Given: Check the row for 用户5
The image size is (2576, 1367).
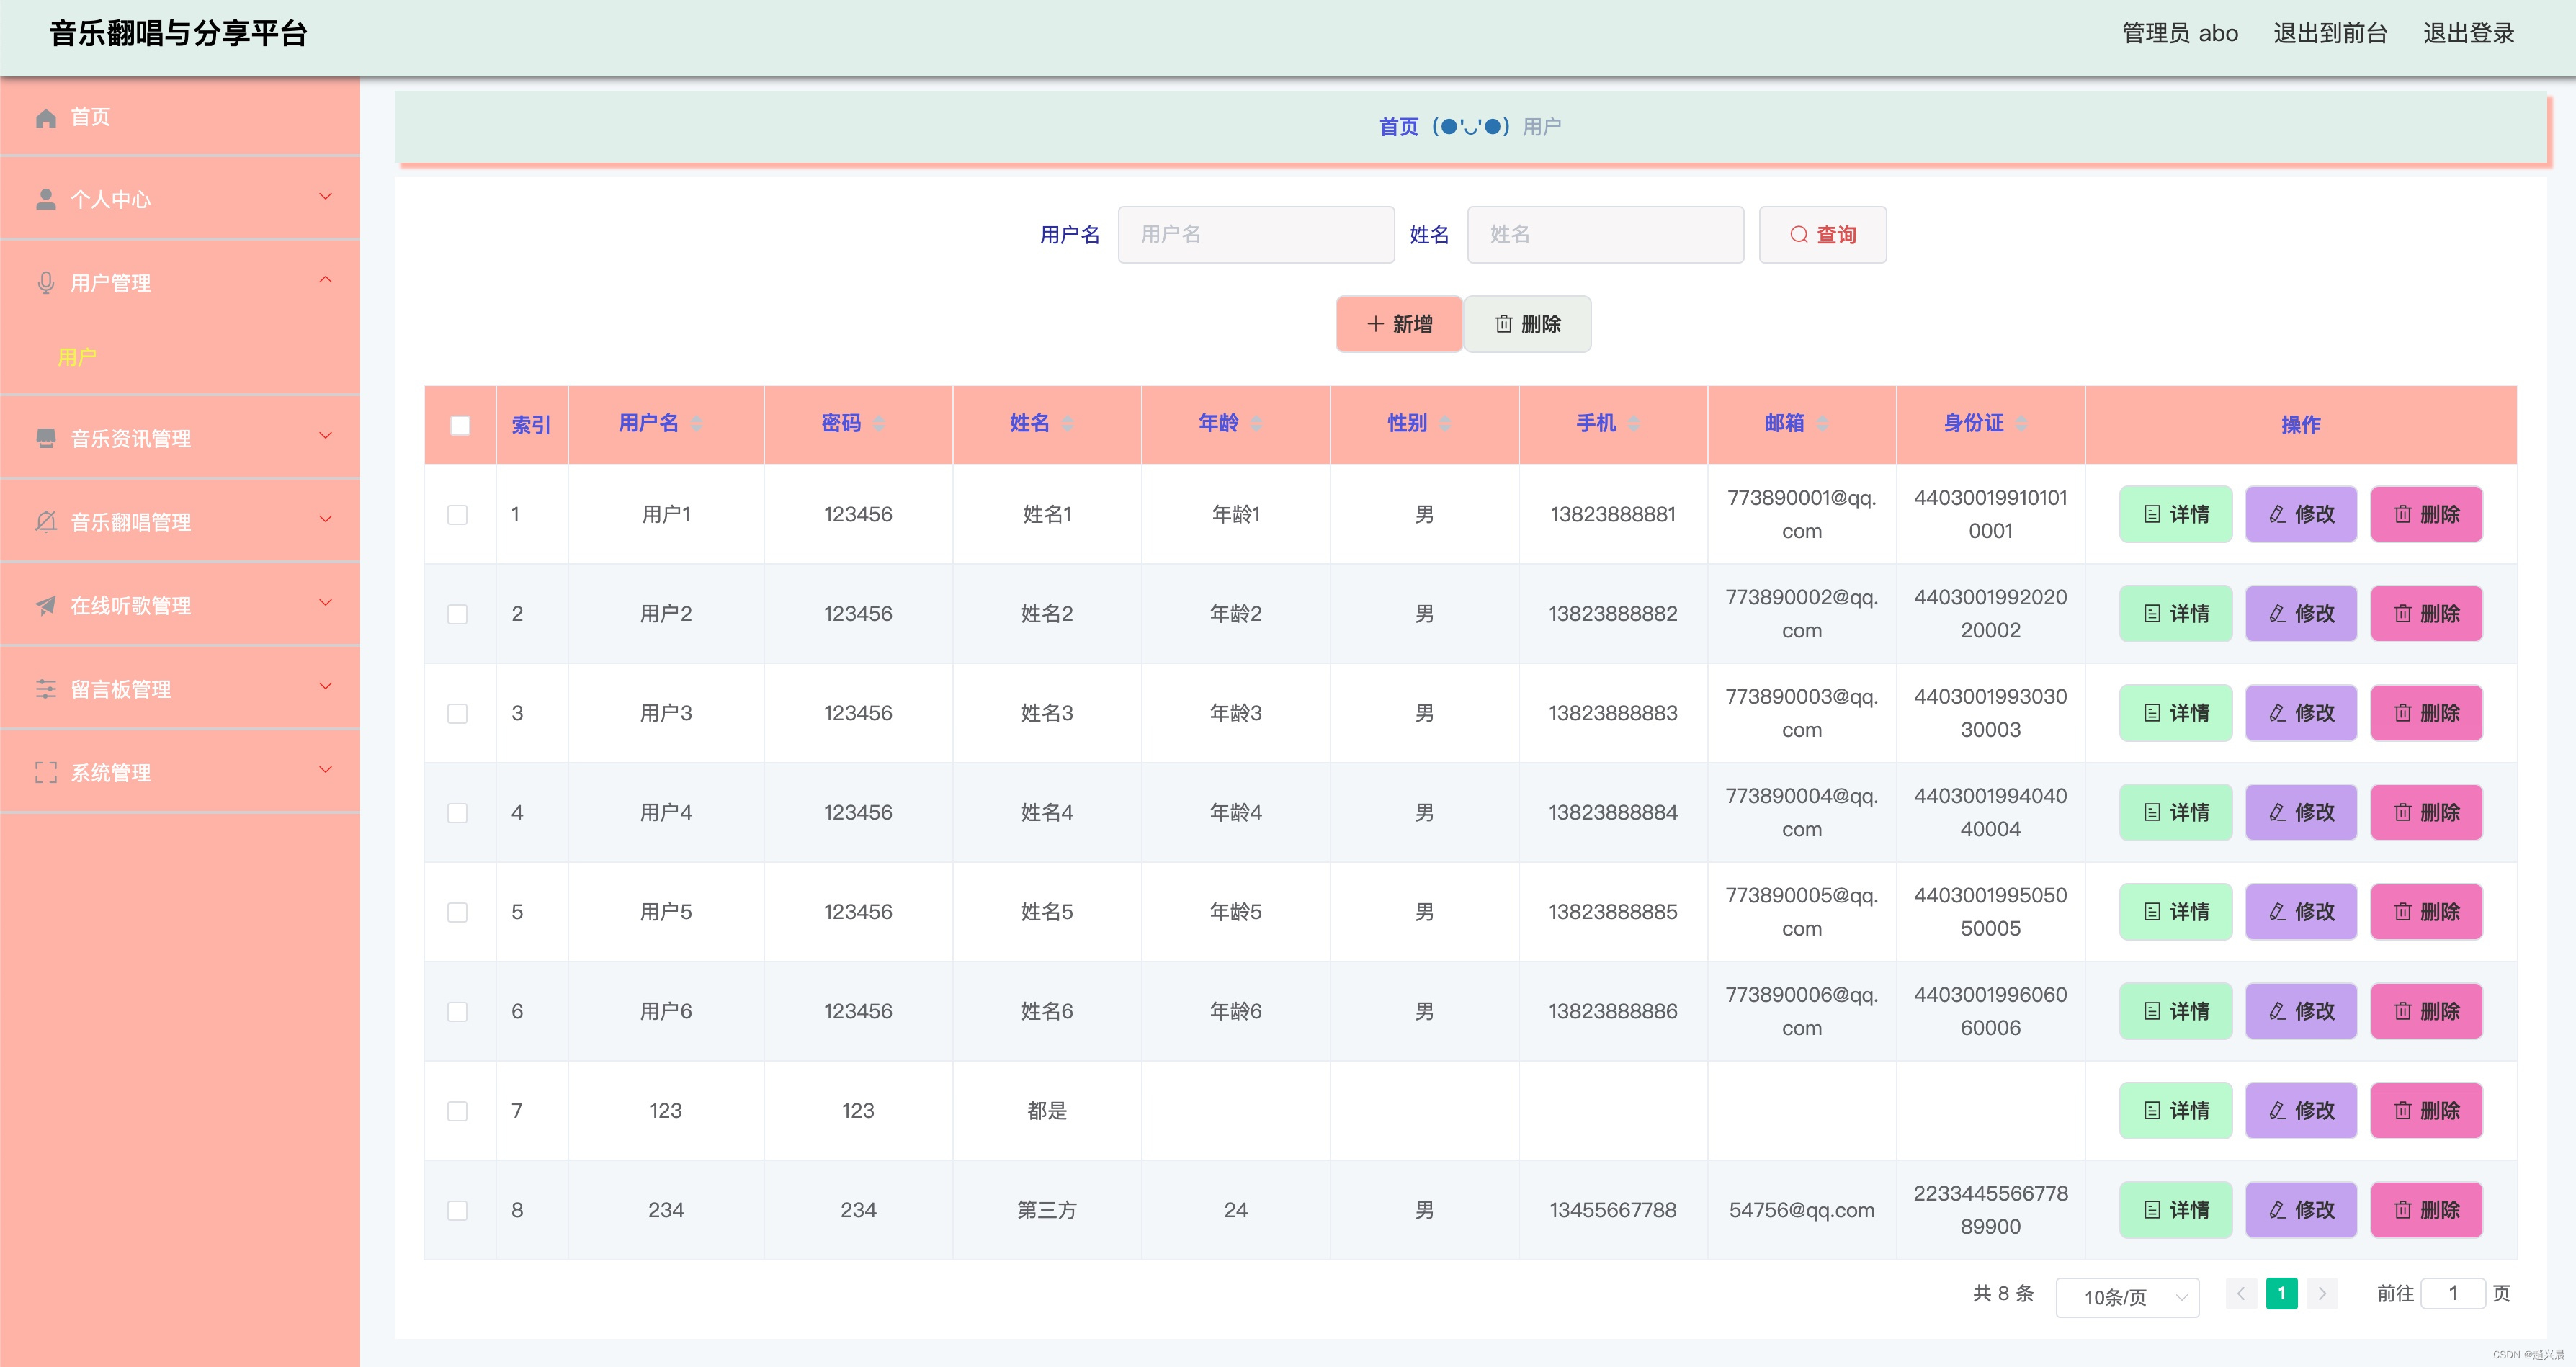Looking at the screenshot, I should click(457, 912).
